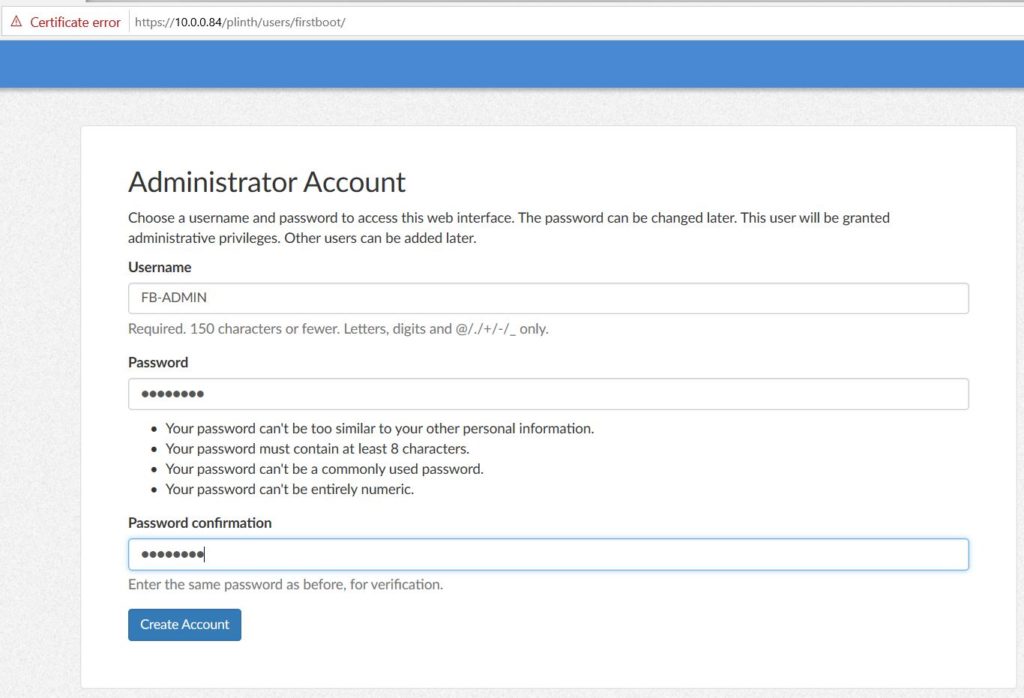Focus the Username field containing FB-ADMIN

click(548, 298)
